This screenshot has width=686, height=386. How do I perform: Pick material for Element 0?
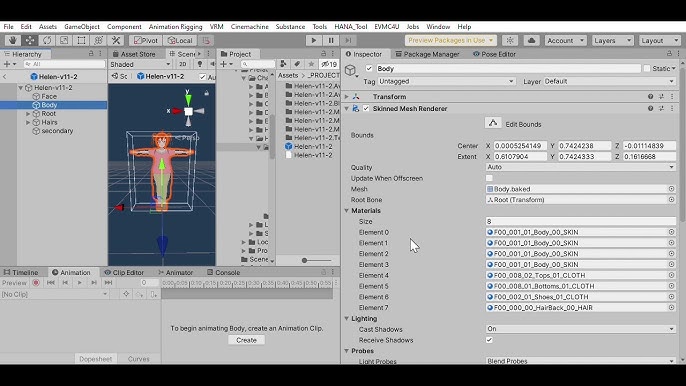pyautogui.click(x=672, y=232)
